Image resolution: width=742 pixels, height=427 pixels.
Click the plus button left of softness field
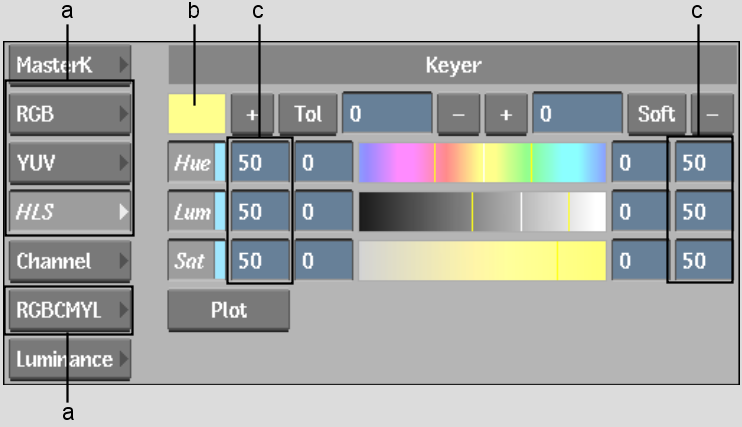coord(506,114)
